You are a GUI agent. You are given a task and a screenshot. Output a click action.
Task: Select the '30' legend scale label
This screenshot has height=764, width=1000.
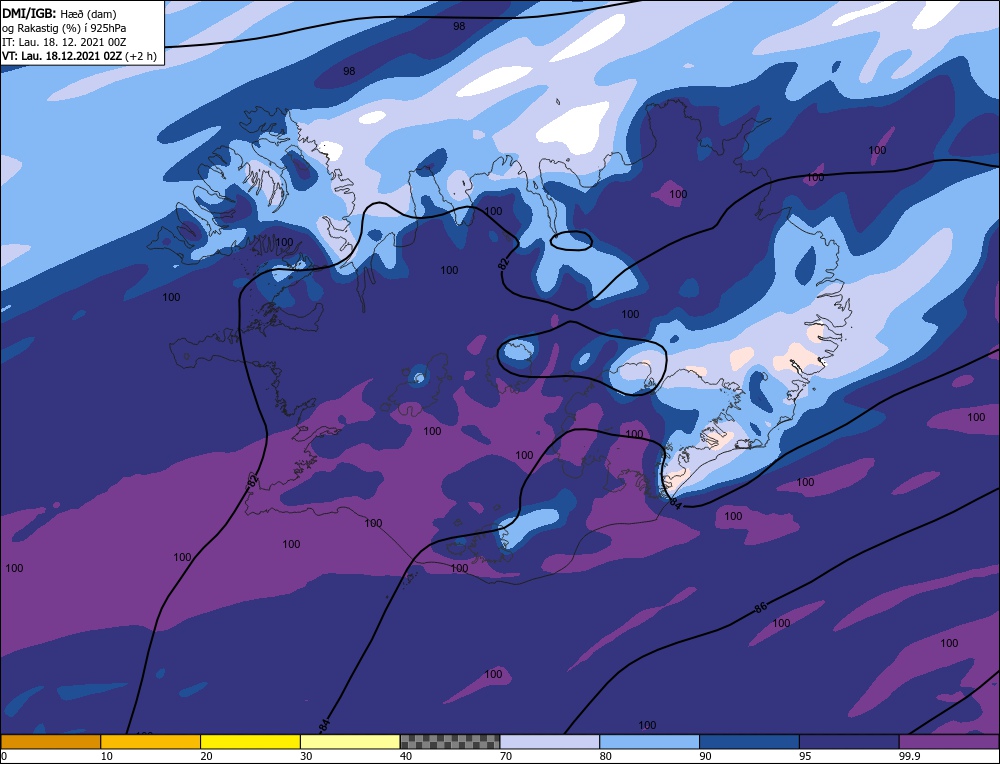306,756
